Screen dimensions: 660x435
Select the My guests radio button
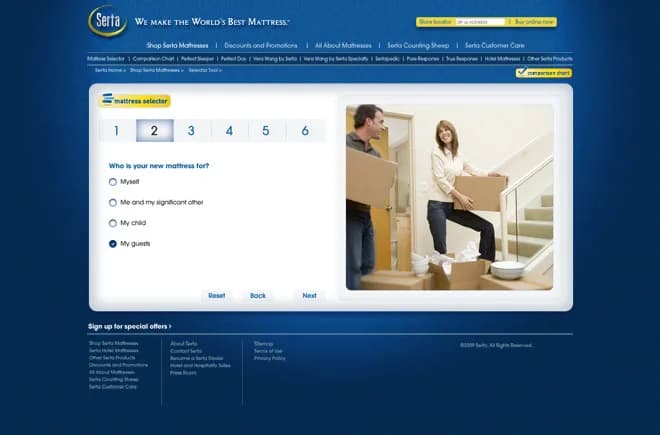pos(113,244)
